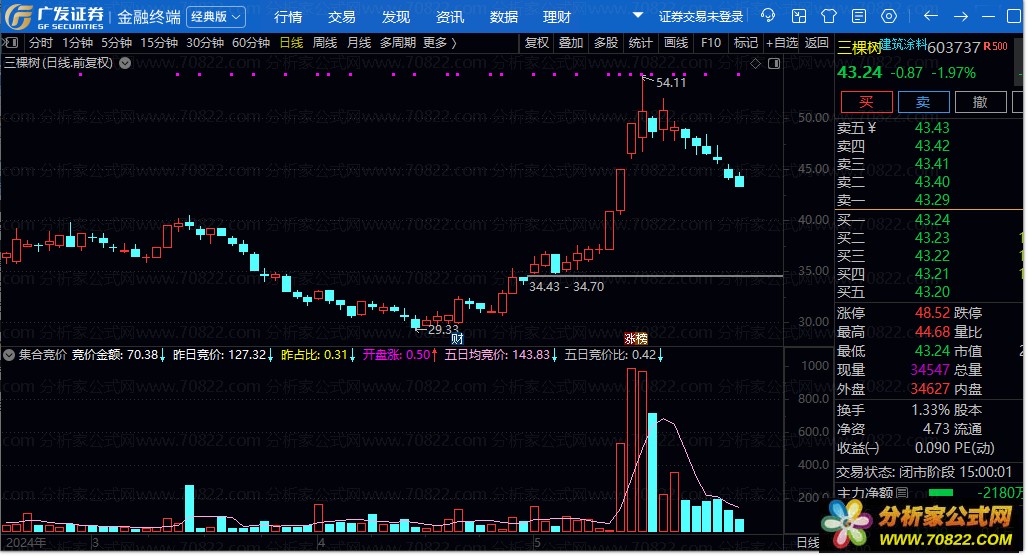The height and width of the screenshot is (556, 1029).
Task: Open the 发现 menu
Action: pos(396,17)
